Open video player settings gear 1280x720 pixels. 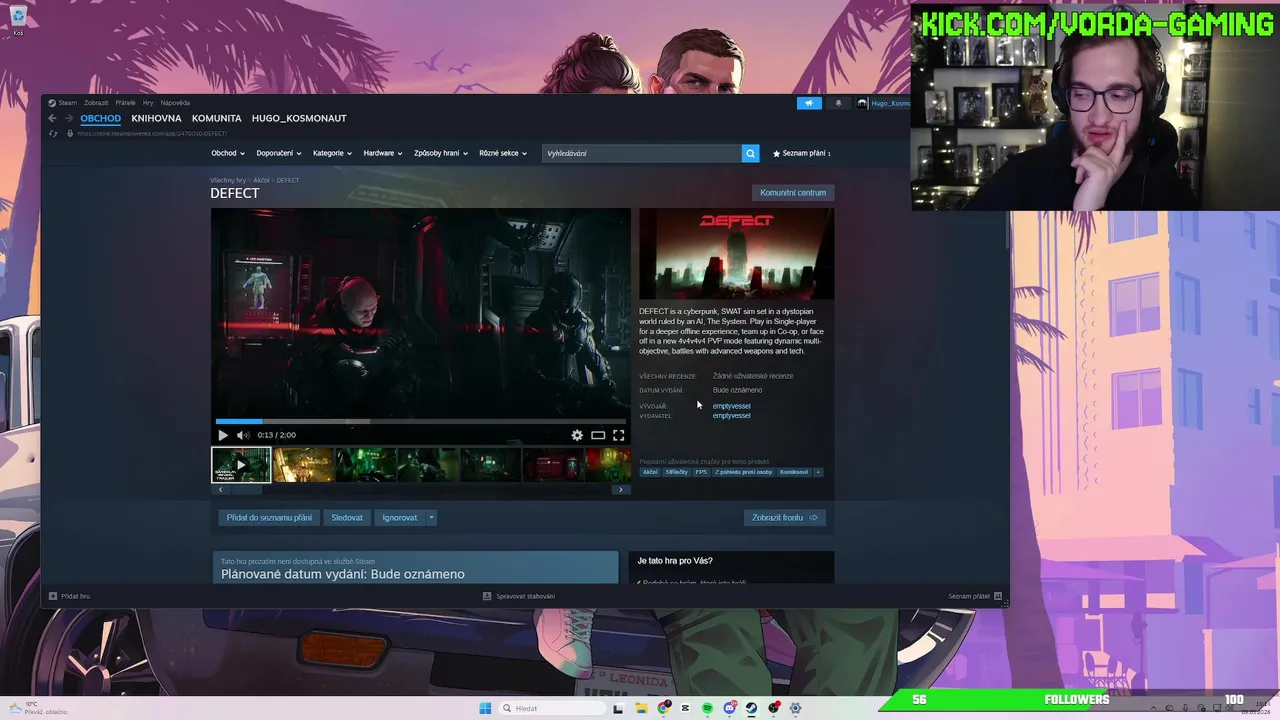(x=577, y=435)
